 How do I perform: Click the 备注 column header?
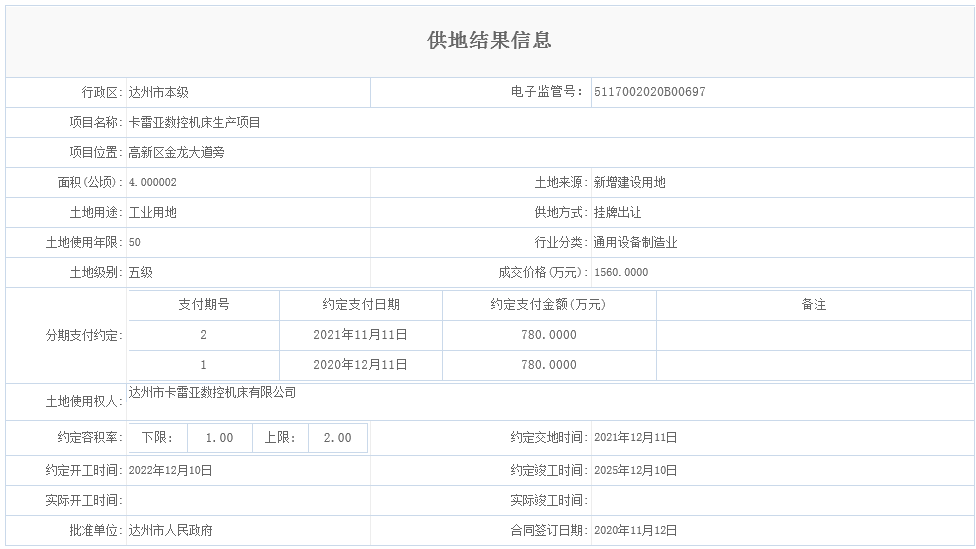point(814,305)
